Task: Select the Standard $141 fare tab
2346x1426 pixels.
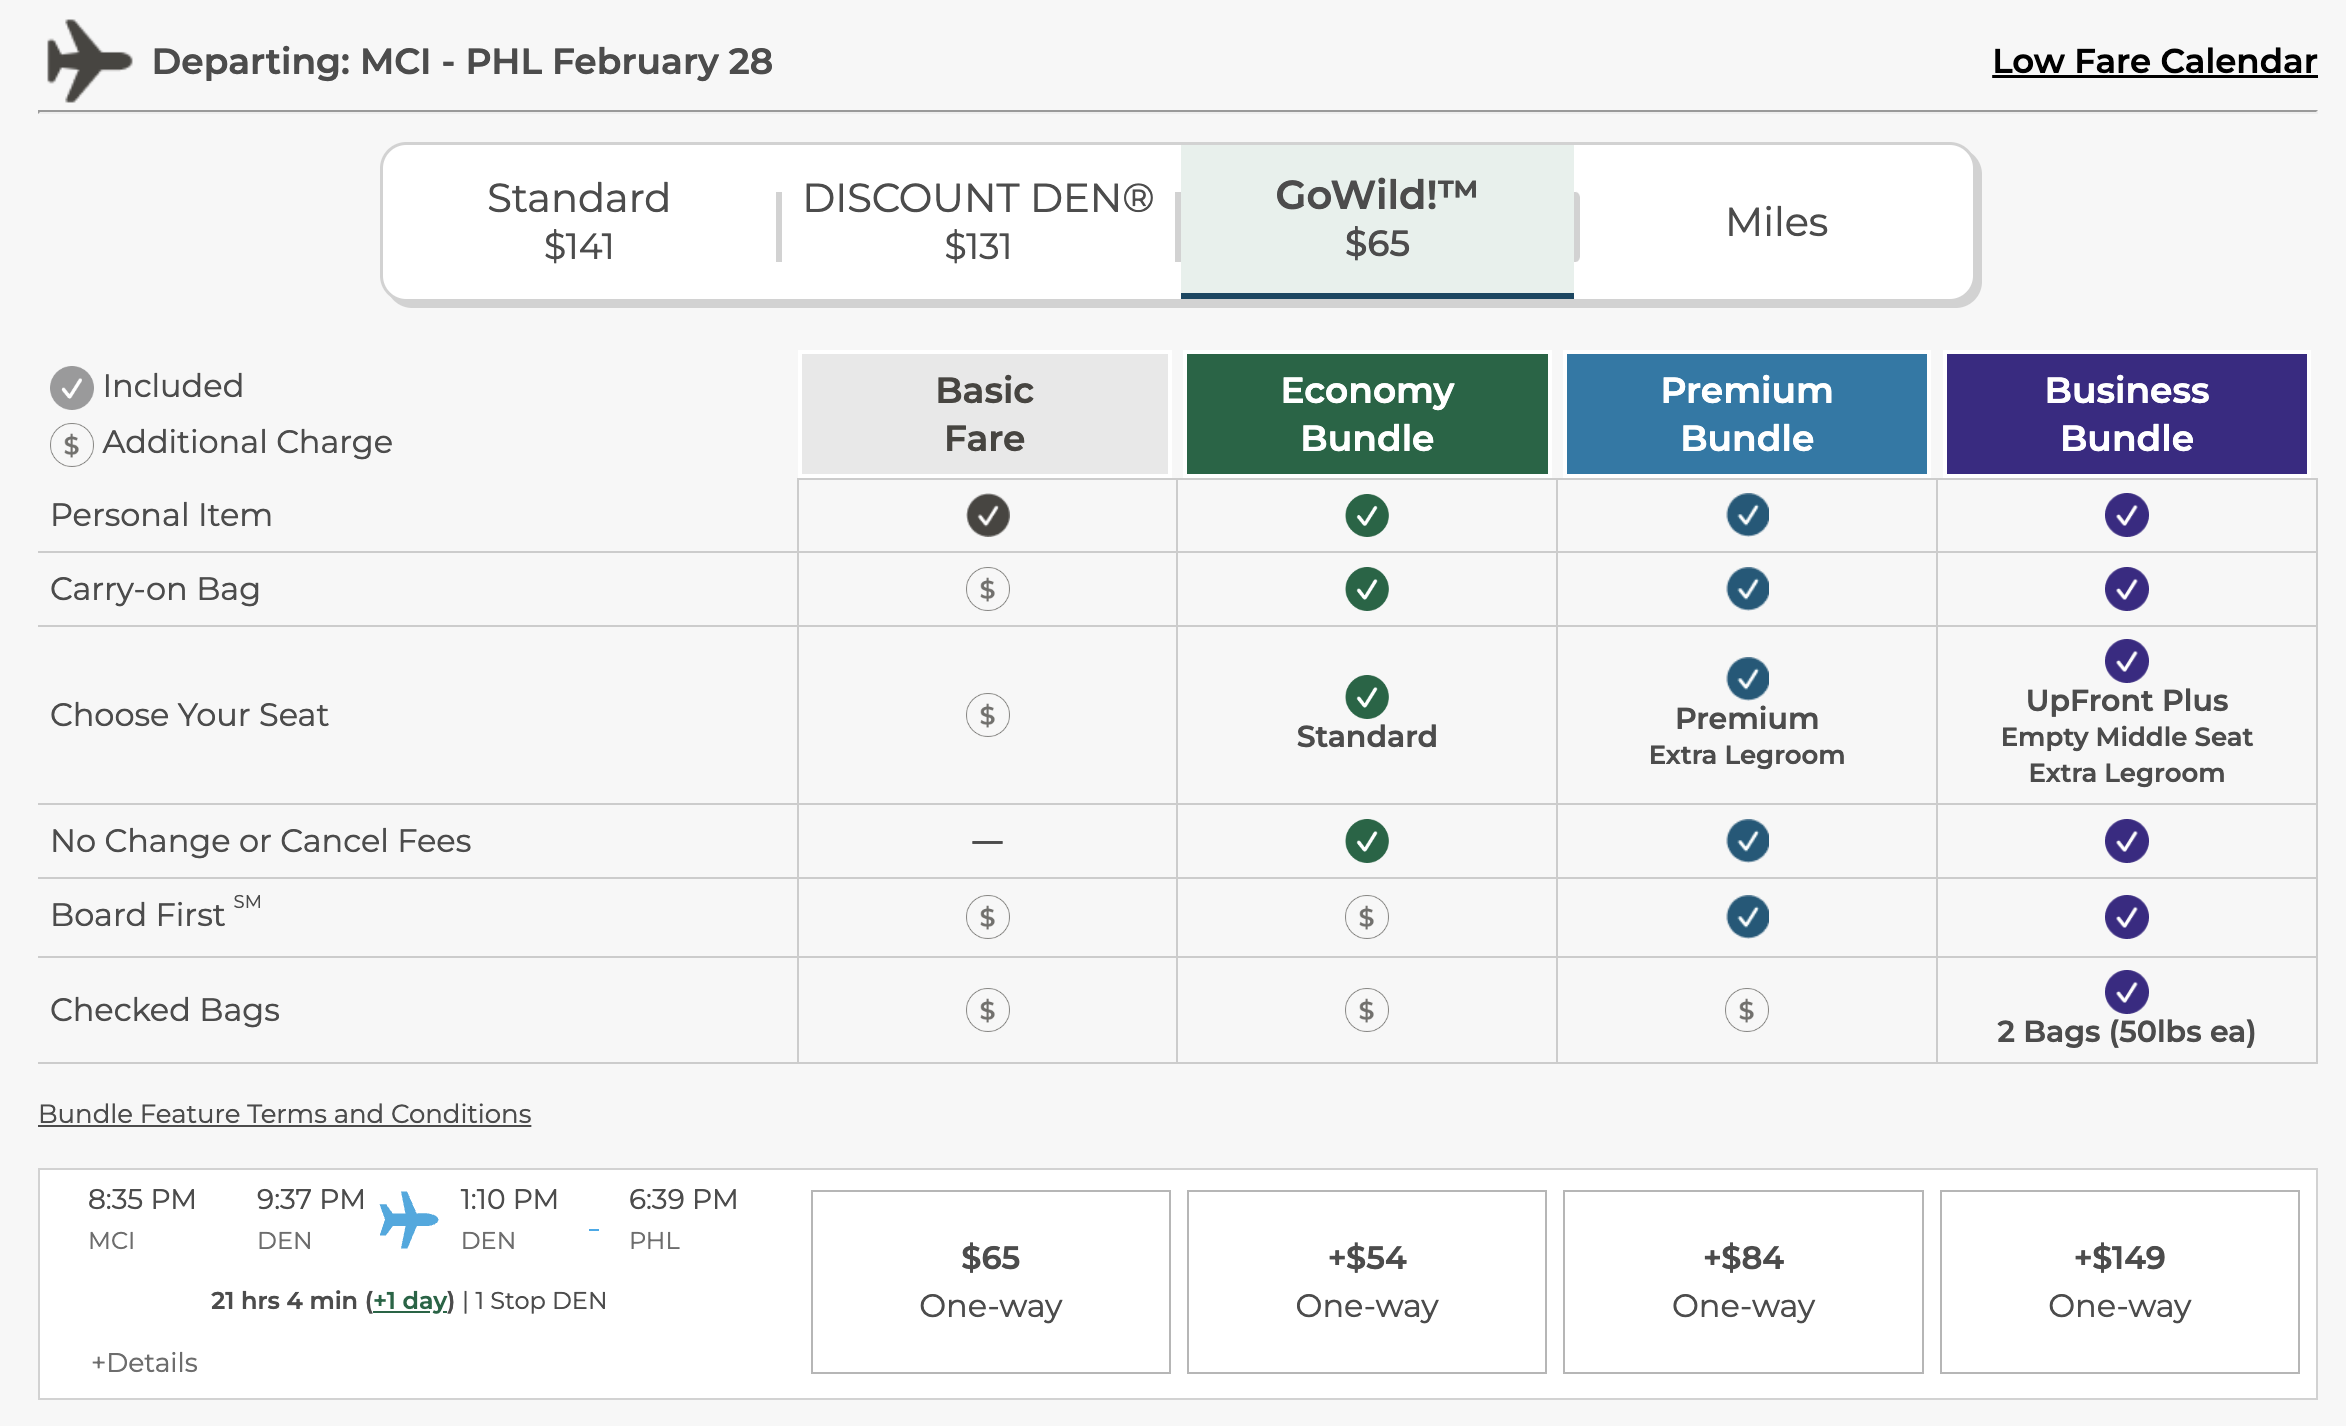Action: click(578, 221)
